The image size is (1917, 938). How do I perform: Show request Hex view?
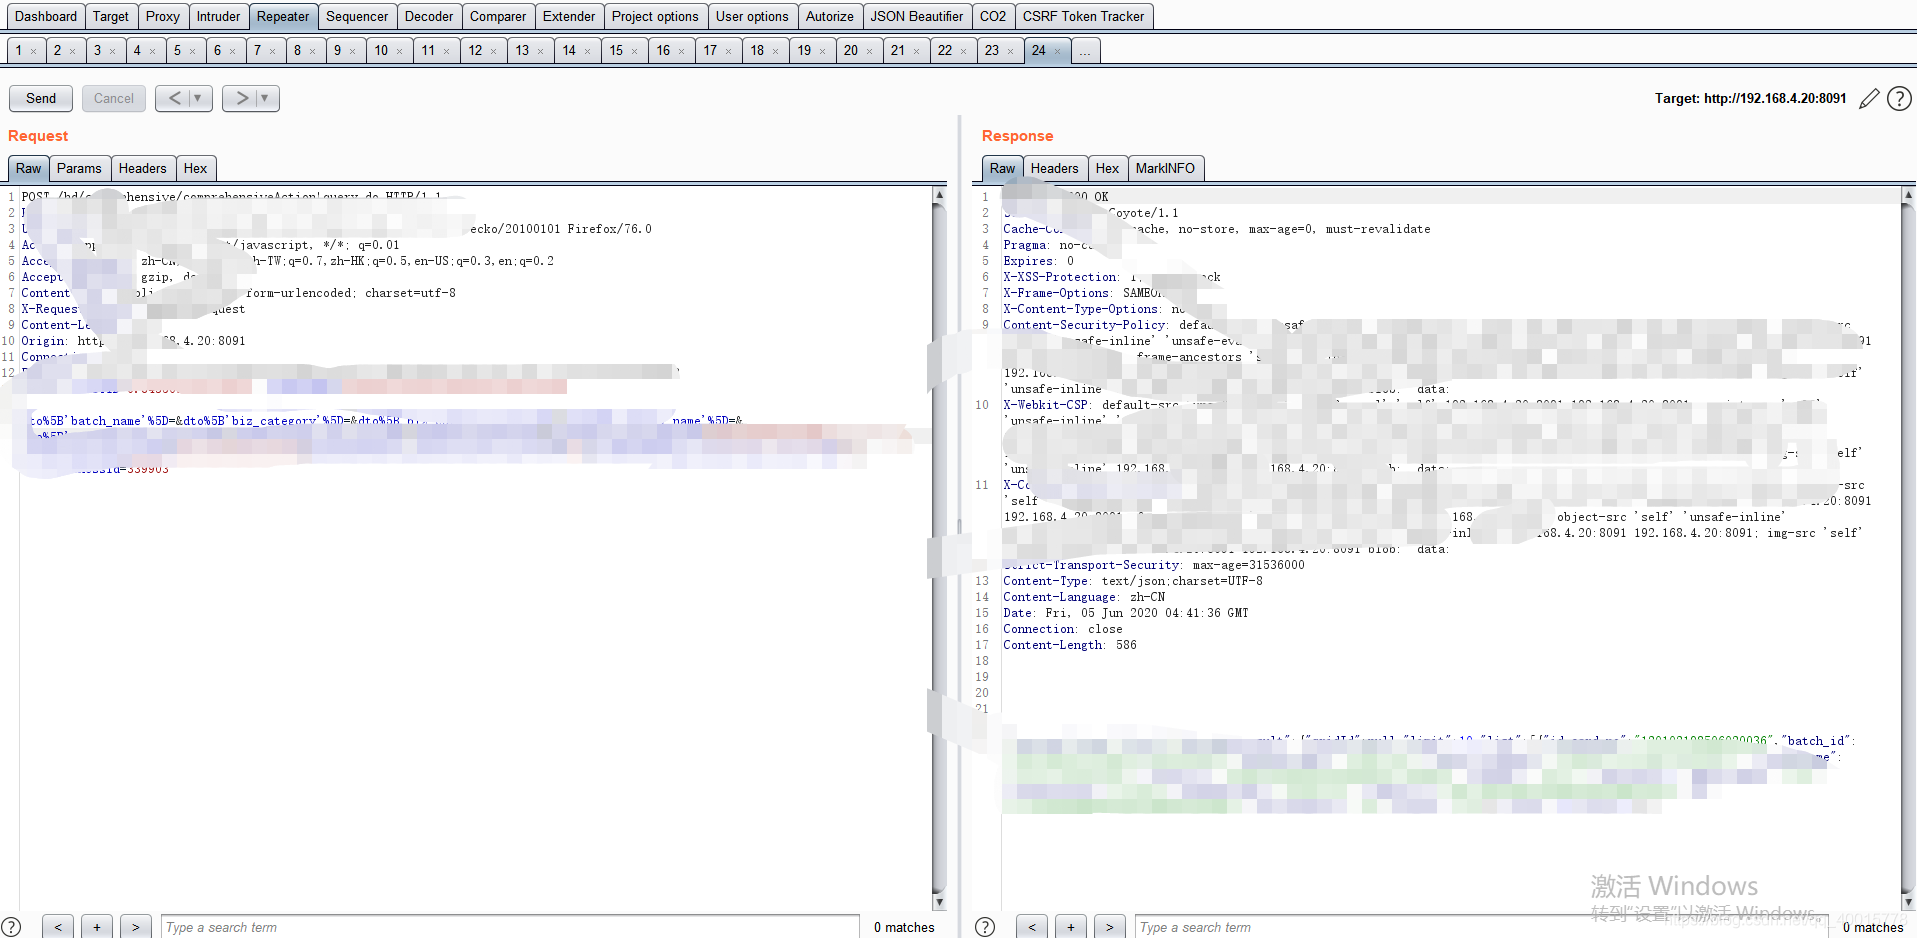click(x=196, y=168)
